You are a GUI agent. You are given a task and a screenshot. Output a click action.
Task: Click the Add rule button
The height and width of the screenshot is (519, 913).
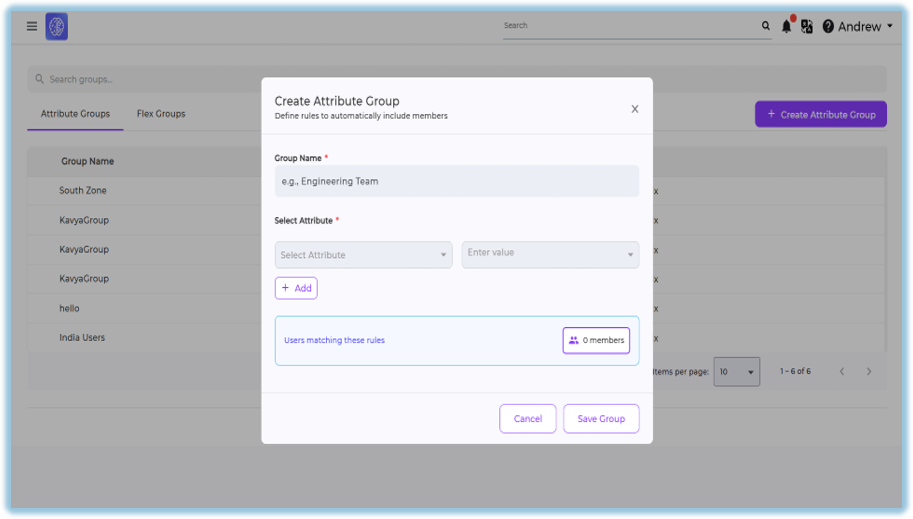click(296, 288)
